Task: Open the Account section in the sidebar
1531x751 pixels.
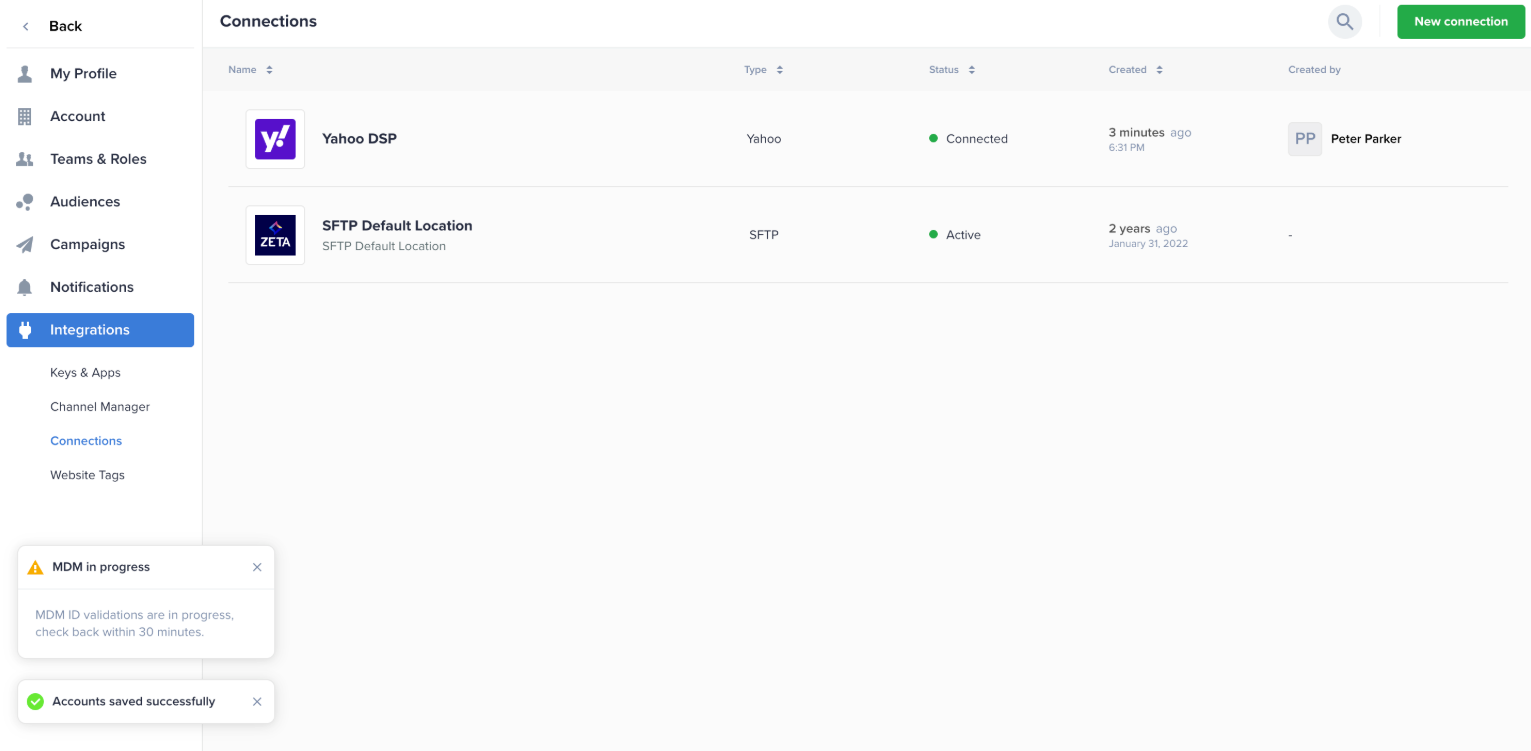Action: [x=77, y=116]
